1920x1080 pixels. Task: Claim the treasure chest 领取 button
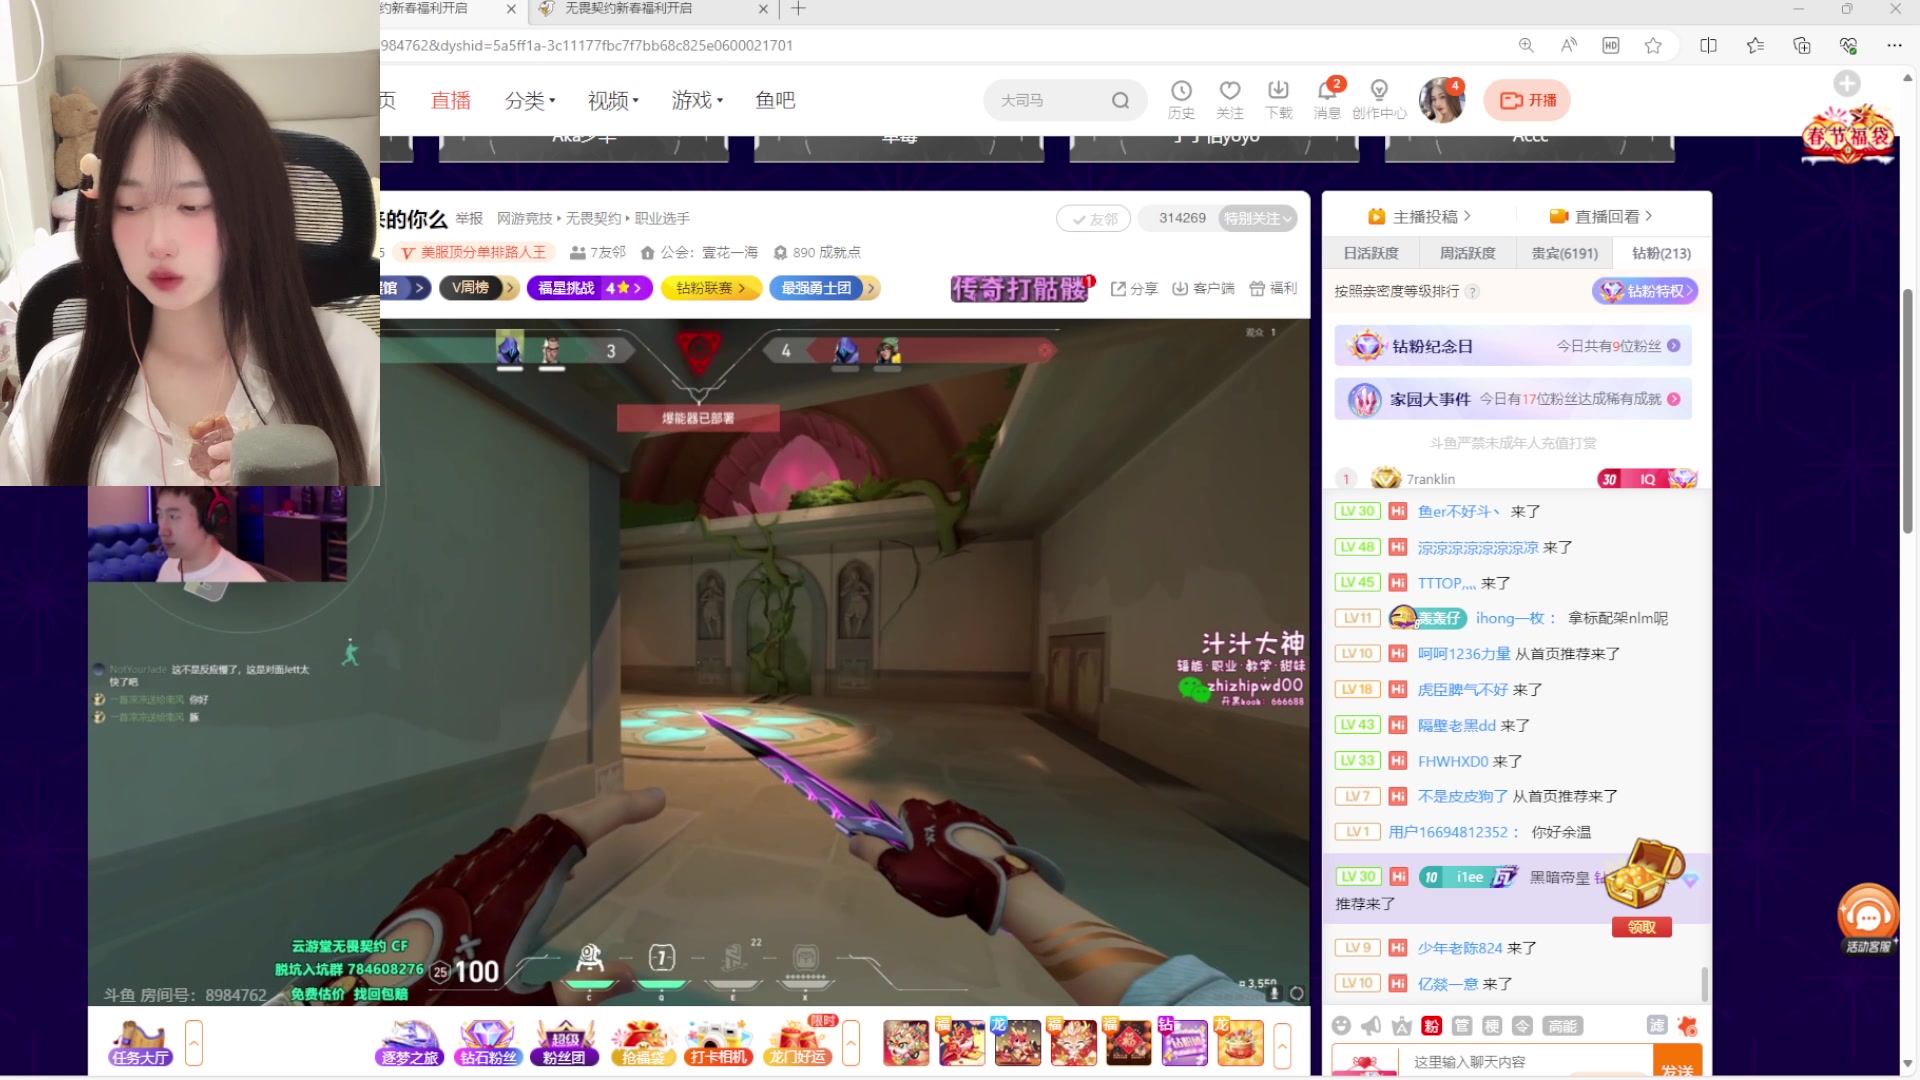pos(1641,927)
